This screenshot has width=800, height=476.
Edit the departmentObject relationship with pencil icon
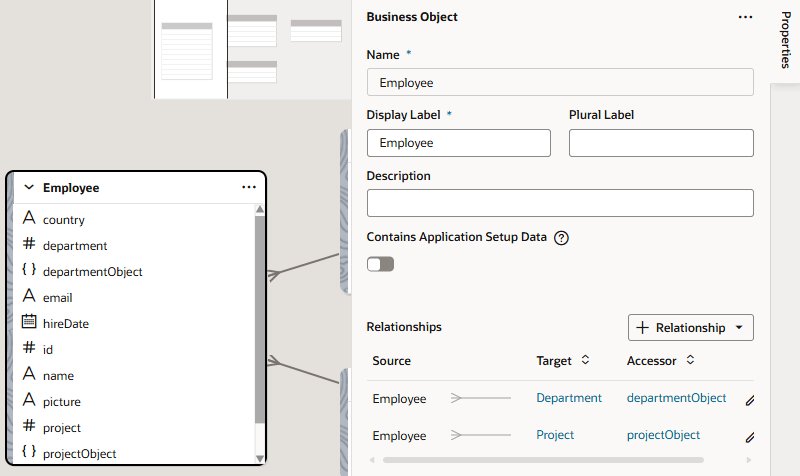click(x=749, y=400)
